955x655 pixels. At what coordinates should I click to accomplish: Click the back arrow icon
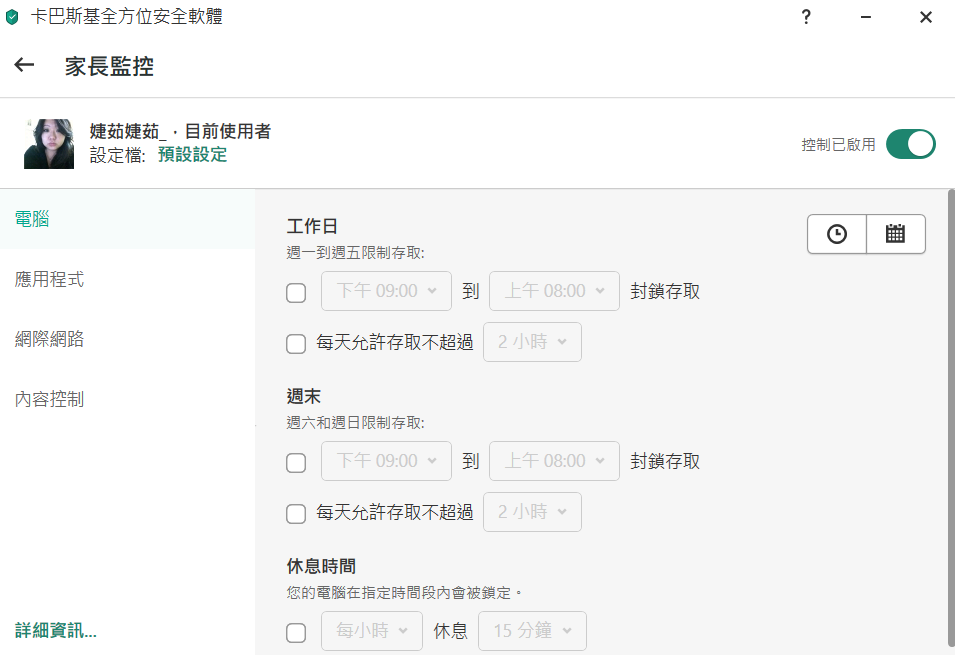pos(24,66)
